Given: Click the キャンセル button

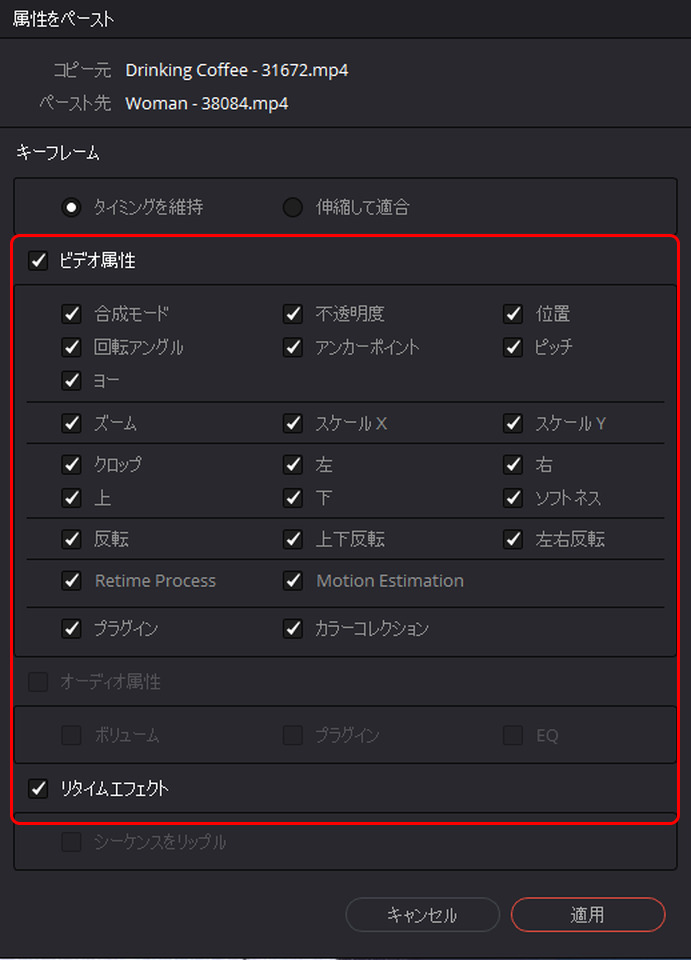Looking at the screenshot, I should tap(422, 915).
